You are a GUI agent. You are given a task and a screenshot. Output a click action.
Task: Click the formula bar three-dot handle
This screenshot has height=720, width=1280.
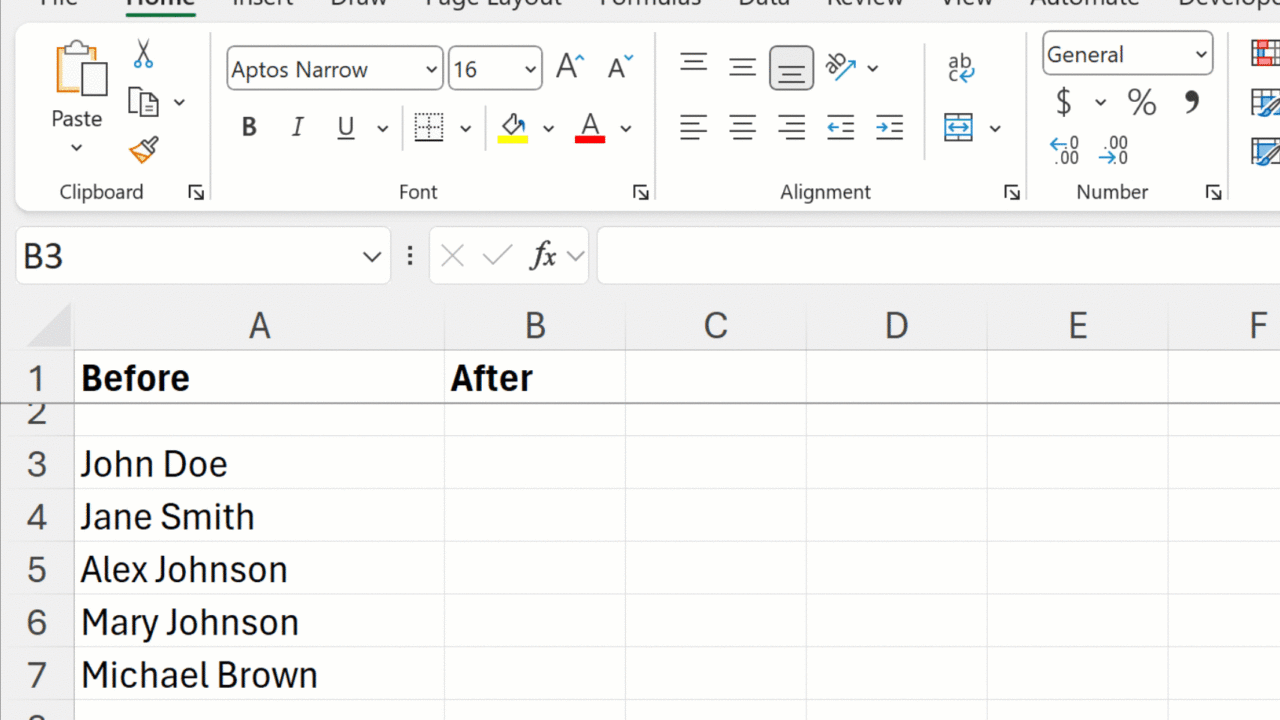pyautogui.click(x=410, y=256)
